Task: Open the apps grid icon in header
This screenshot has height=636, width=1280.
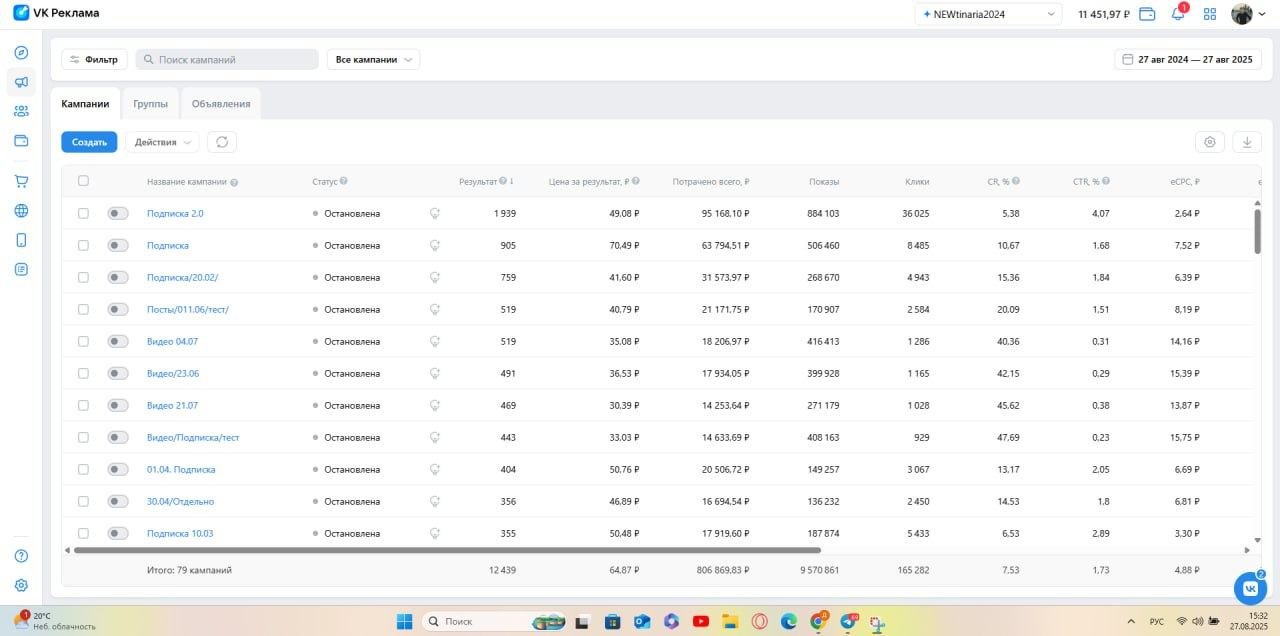Action: click(1210, 14)
